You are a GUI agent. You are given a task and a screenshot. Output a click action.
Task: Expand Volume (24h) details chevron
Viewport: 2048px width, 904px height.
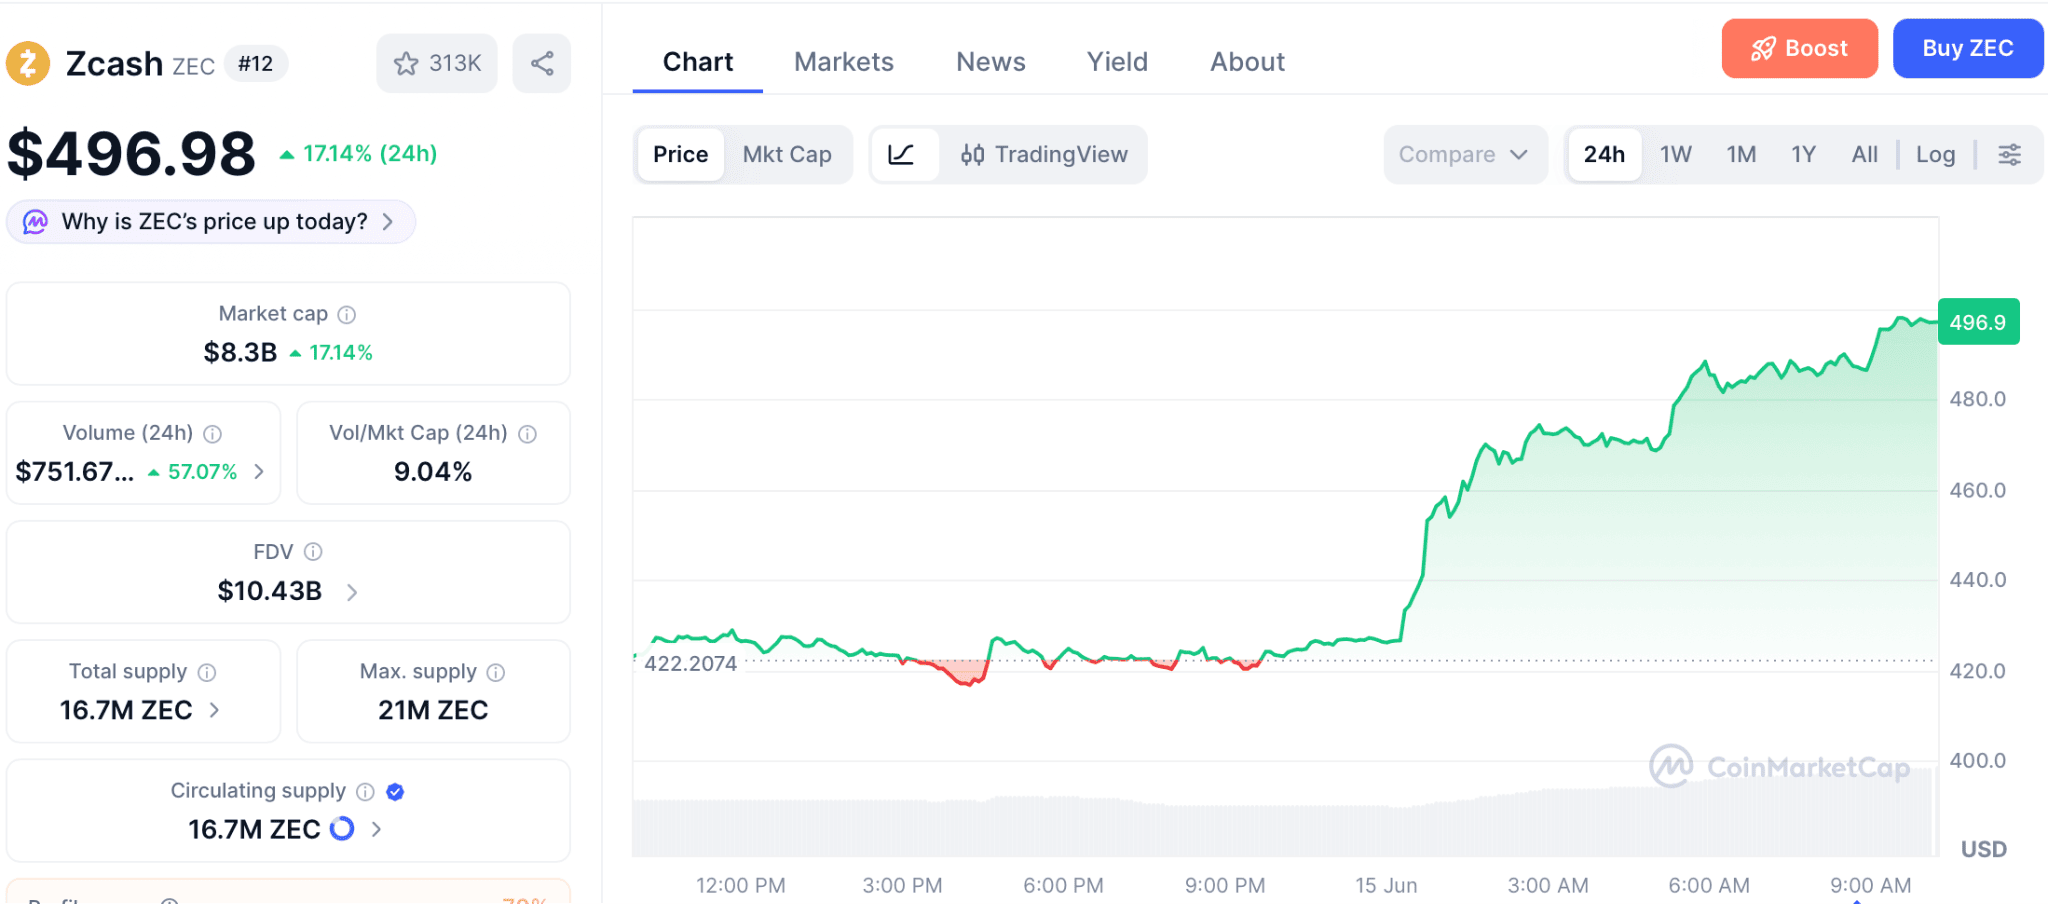pos(260,472)
